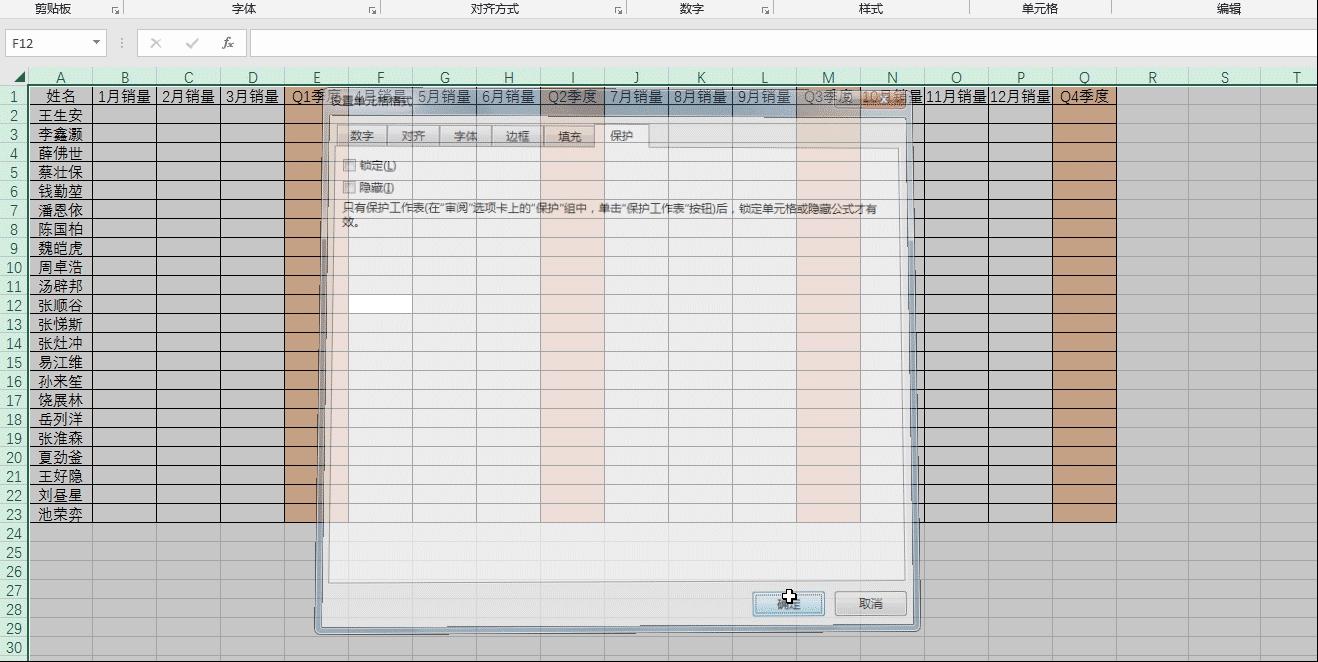1318x662 pixels.
Task: Open the 数字 group dialog launcher
Action: [765, 9]
